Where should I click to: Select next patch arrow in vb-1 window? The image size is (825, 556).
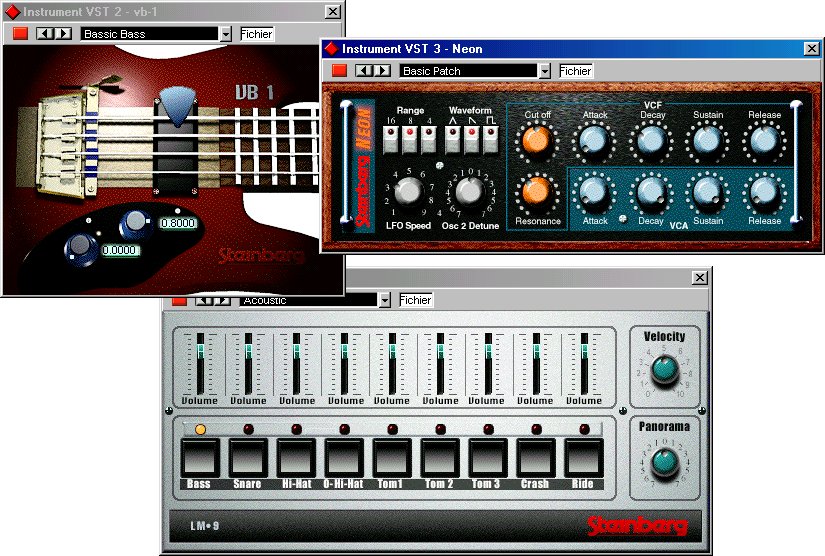tap(63, 34)
